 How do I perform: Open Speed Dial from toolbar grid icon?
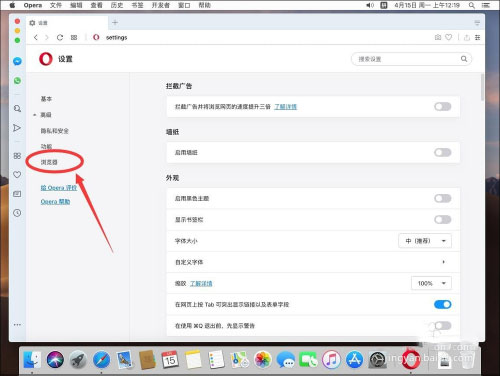74,37
